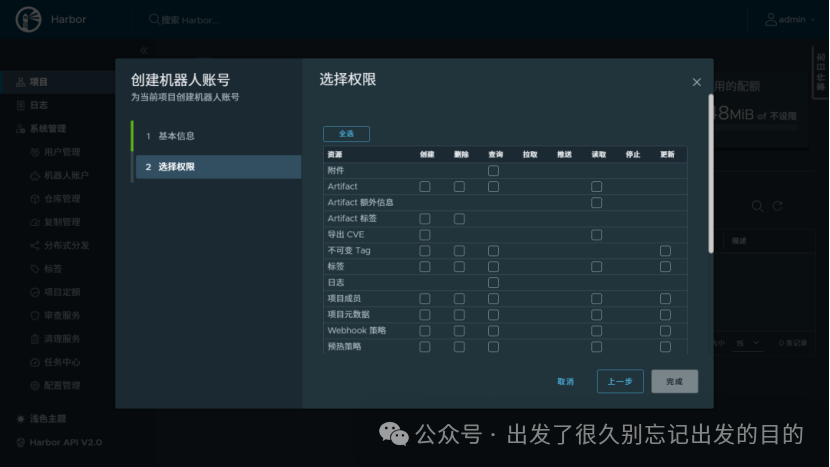Click the 完成 finish button
The height and width of the screenshot is (467, 830).
pos(674,381)
